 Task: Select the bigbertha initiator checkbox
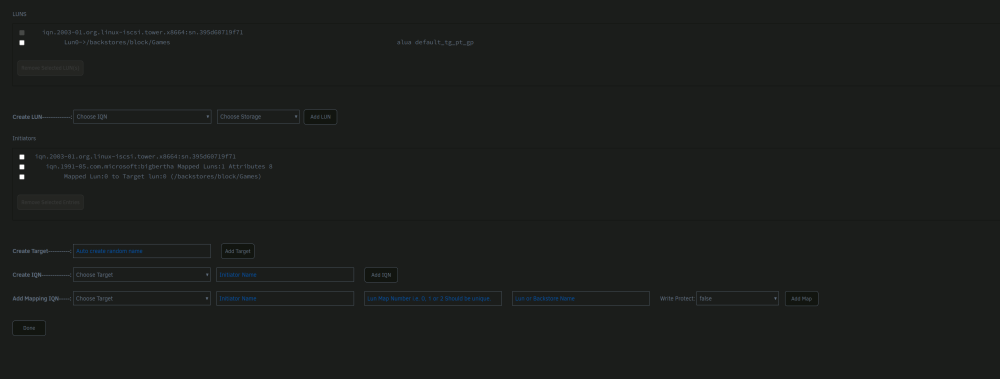tap(22, 167)
